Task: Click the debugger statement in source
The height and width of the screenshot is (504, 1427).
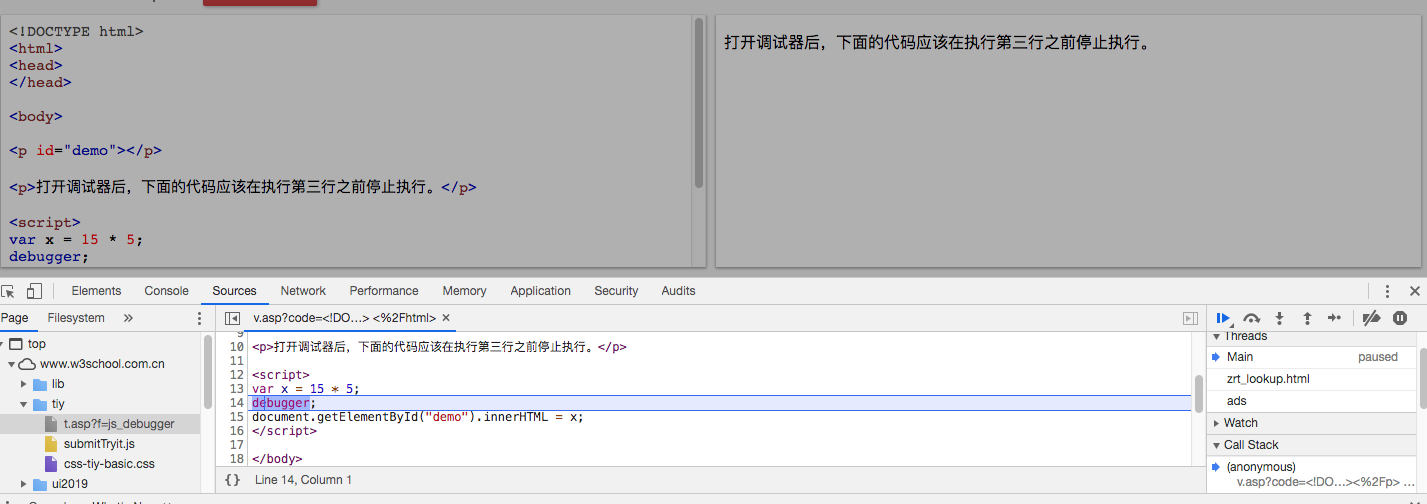Action: 284,403
